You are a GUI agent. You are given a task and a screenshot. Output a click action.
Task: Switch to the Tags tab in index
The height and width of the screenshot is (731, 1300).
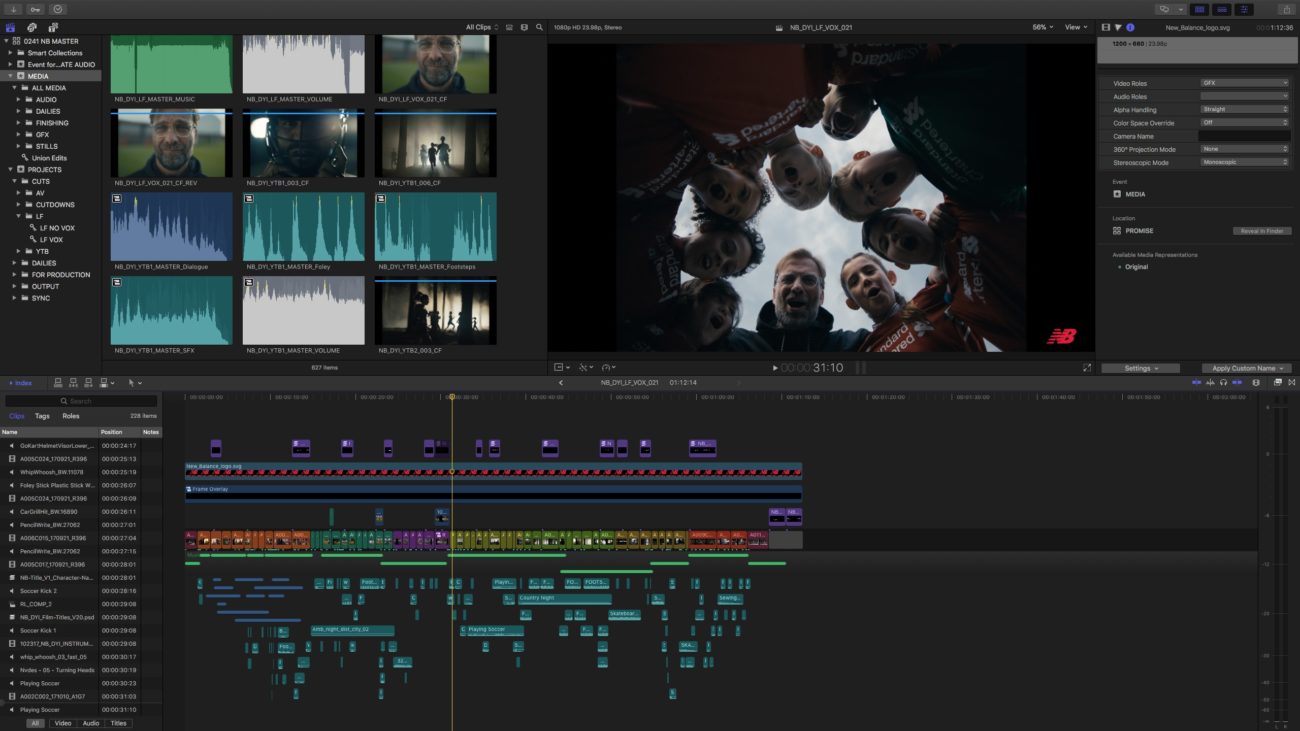[42, 416]
